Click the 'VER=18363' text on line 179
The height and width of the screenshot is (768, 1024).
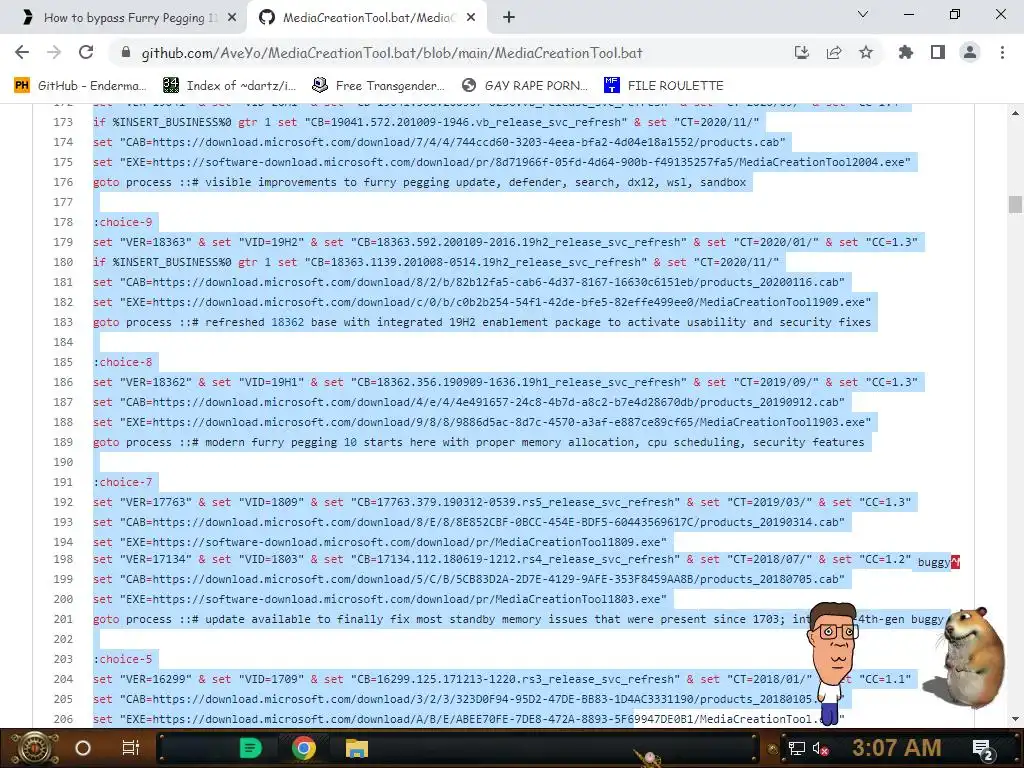click(155, 242)
